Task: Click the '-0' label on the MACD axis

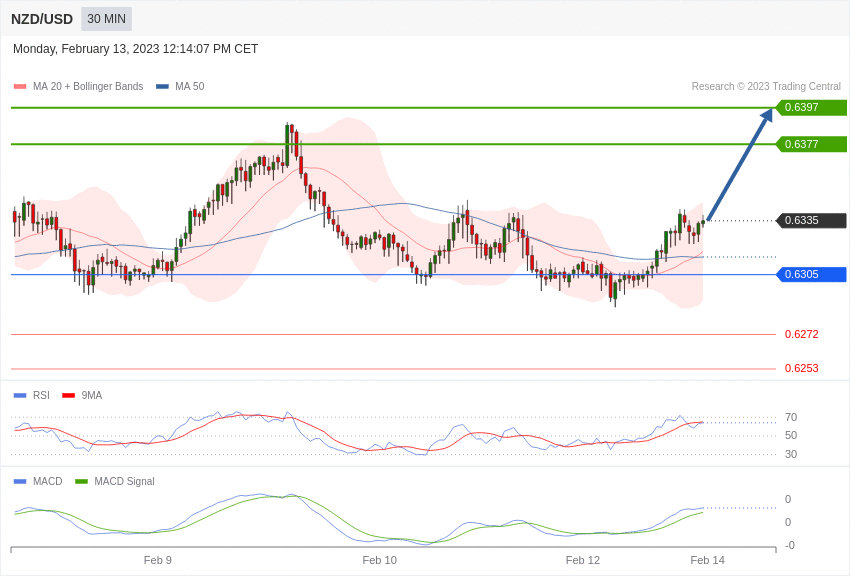Action: [x=790, y=545]
